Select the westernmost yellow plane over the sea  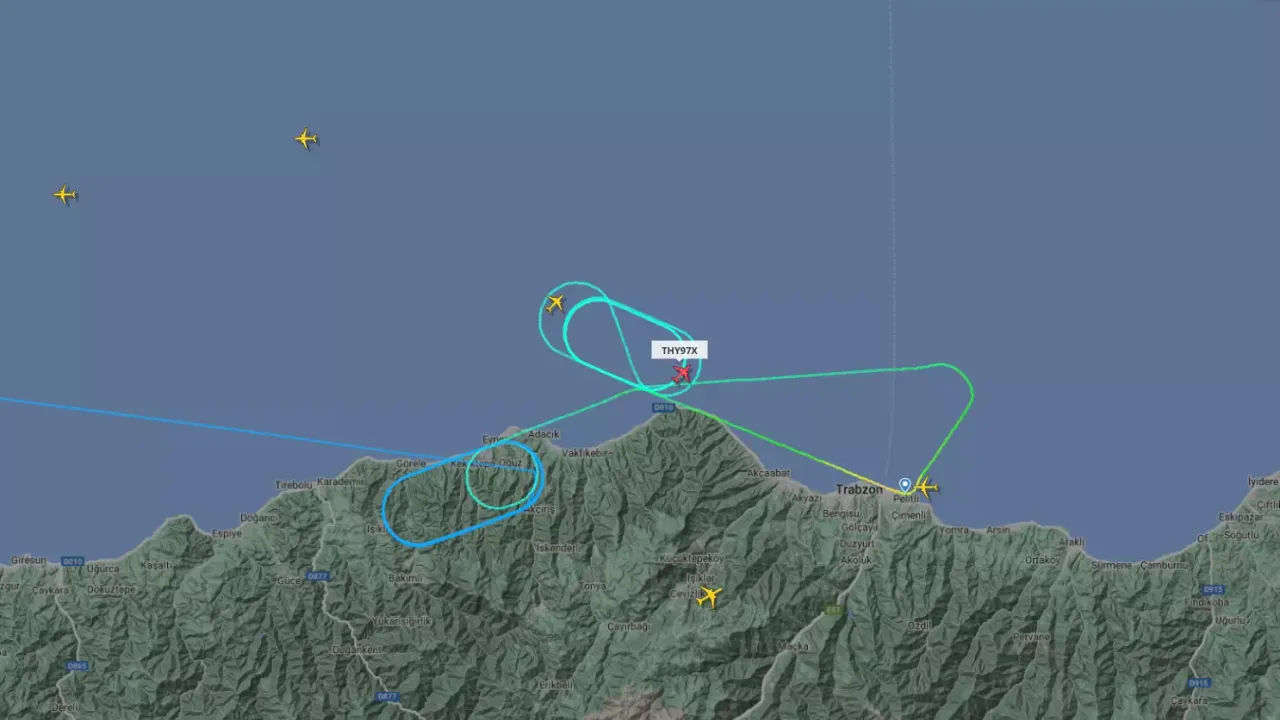coord(65,195)
